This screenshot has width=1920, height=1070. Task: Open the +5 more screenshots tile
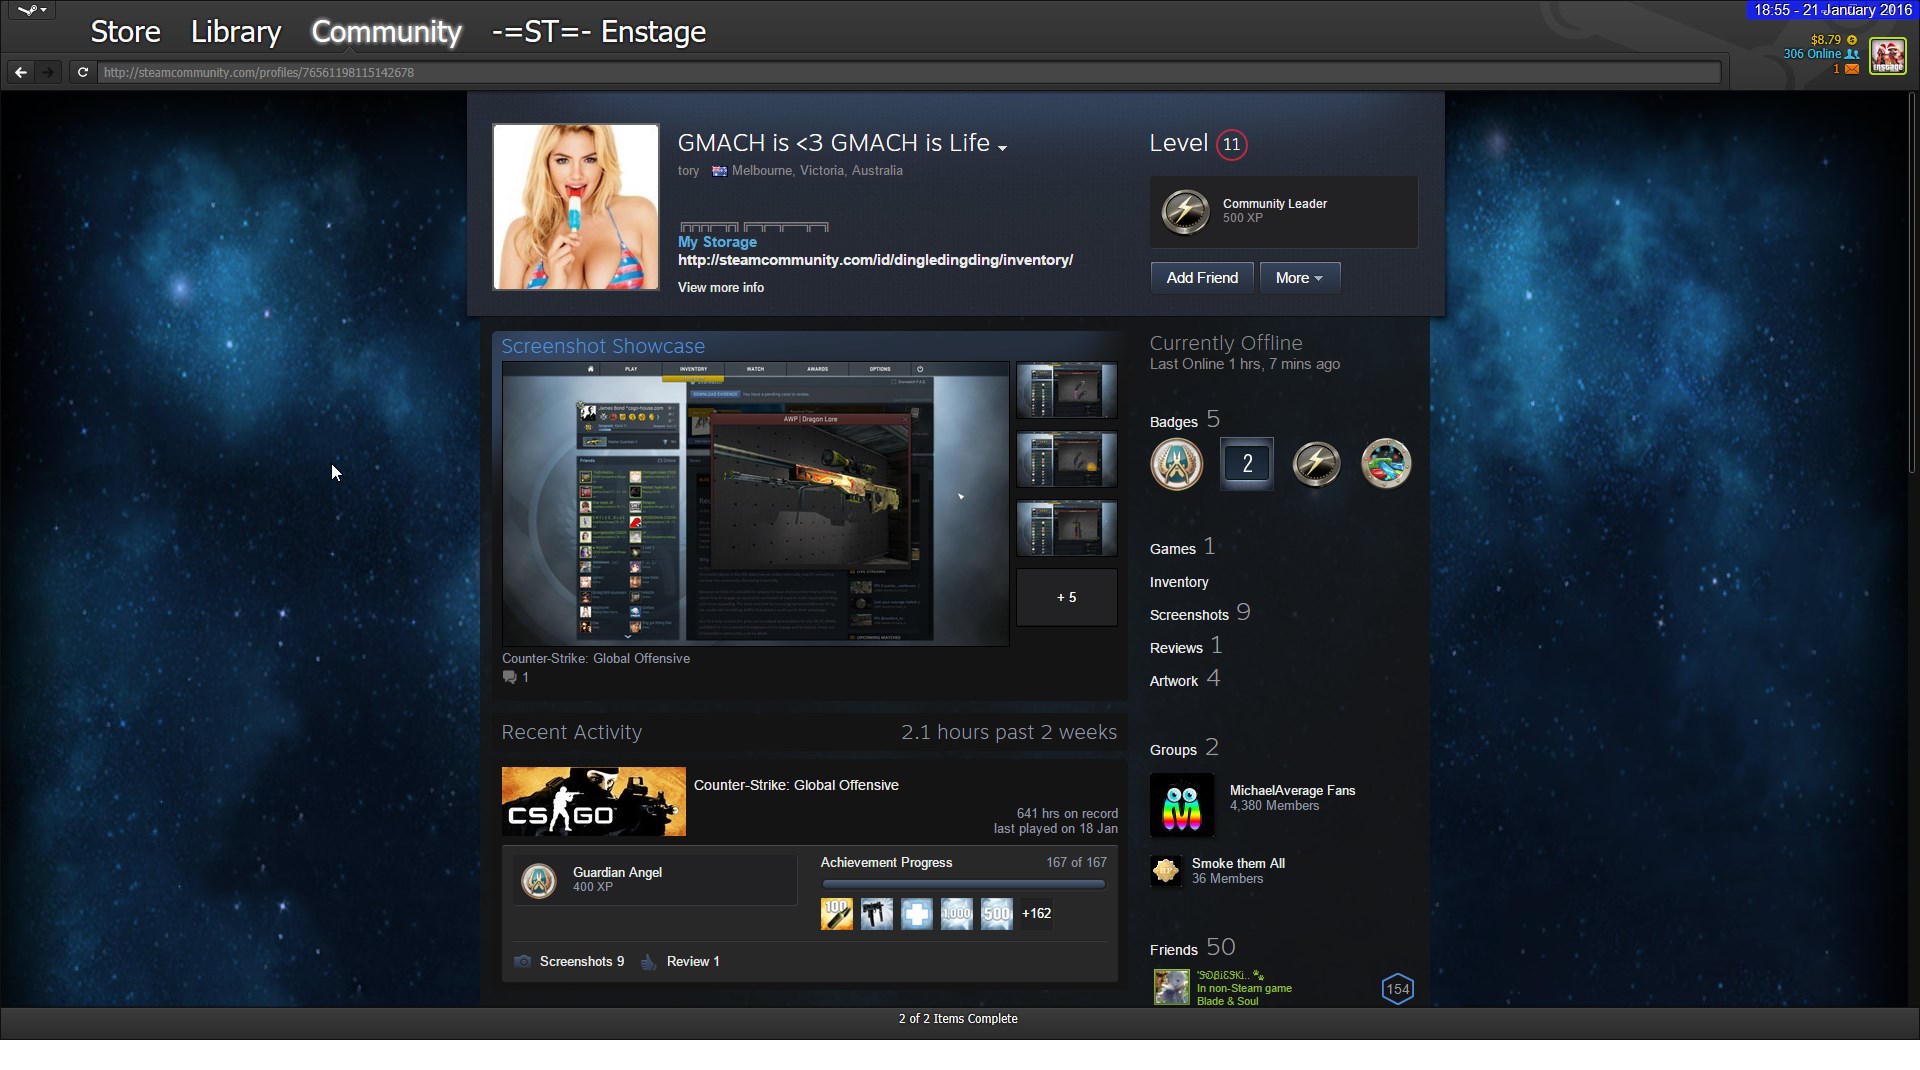(1066, 597)
